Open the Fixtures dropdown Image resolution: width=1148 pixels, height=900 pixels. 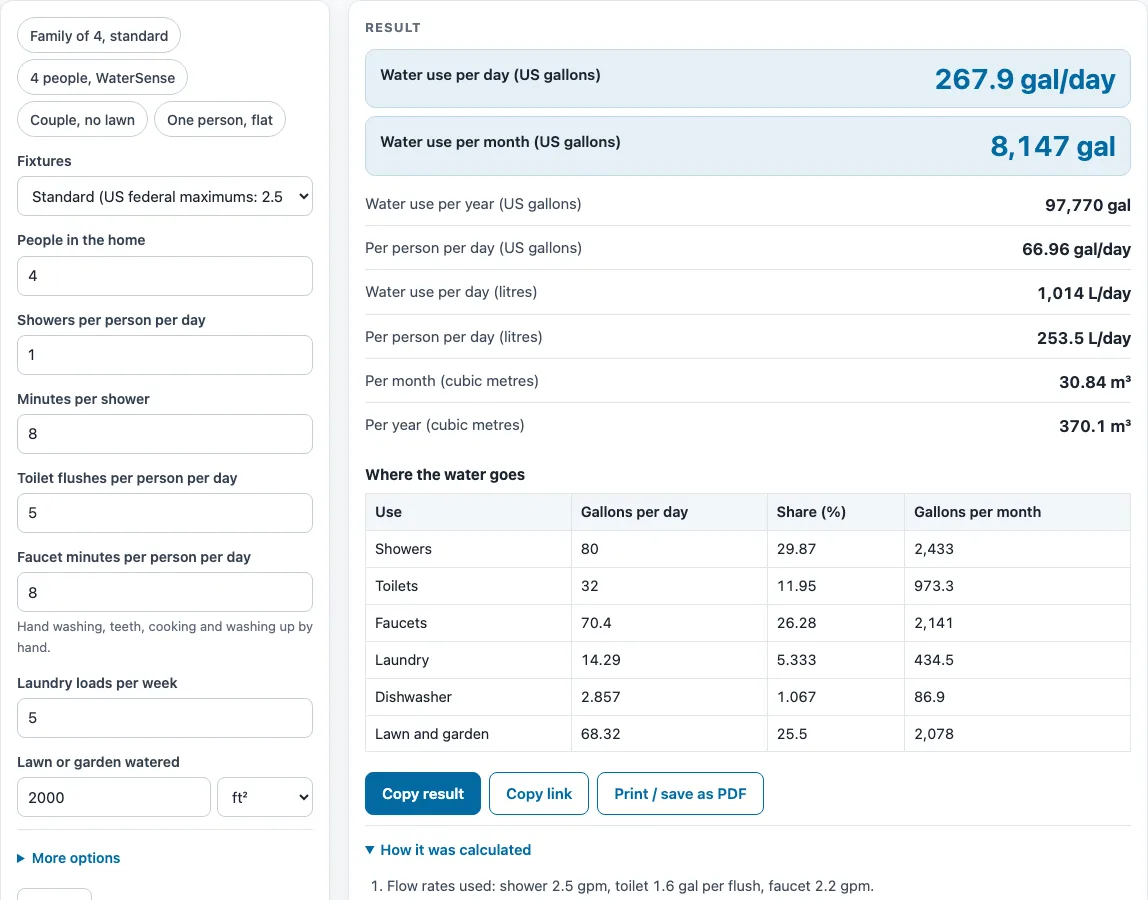pyautogui.click(x=165, y=196)
